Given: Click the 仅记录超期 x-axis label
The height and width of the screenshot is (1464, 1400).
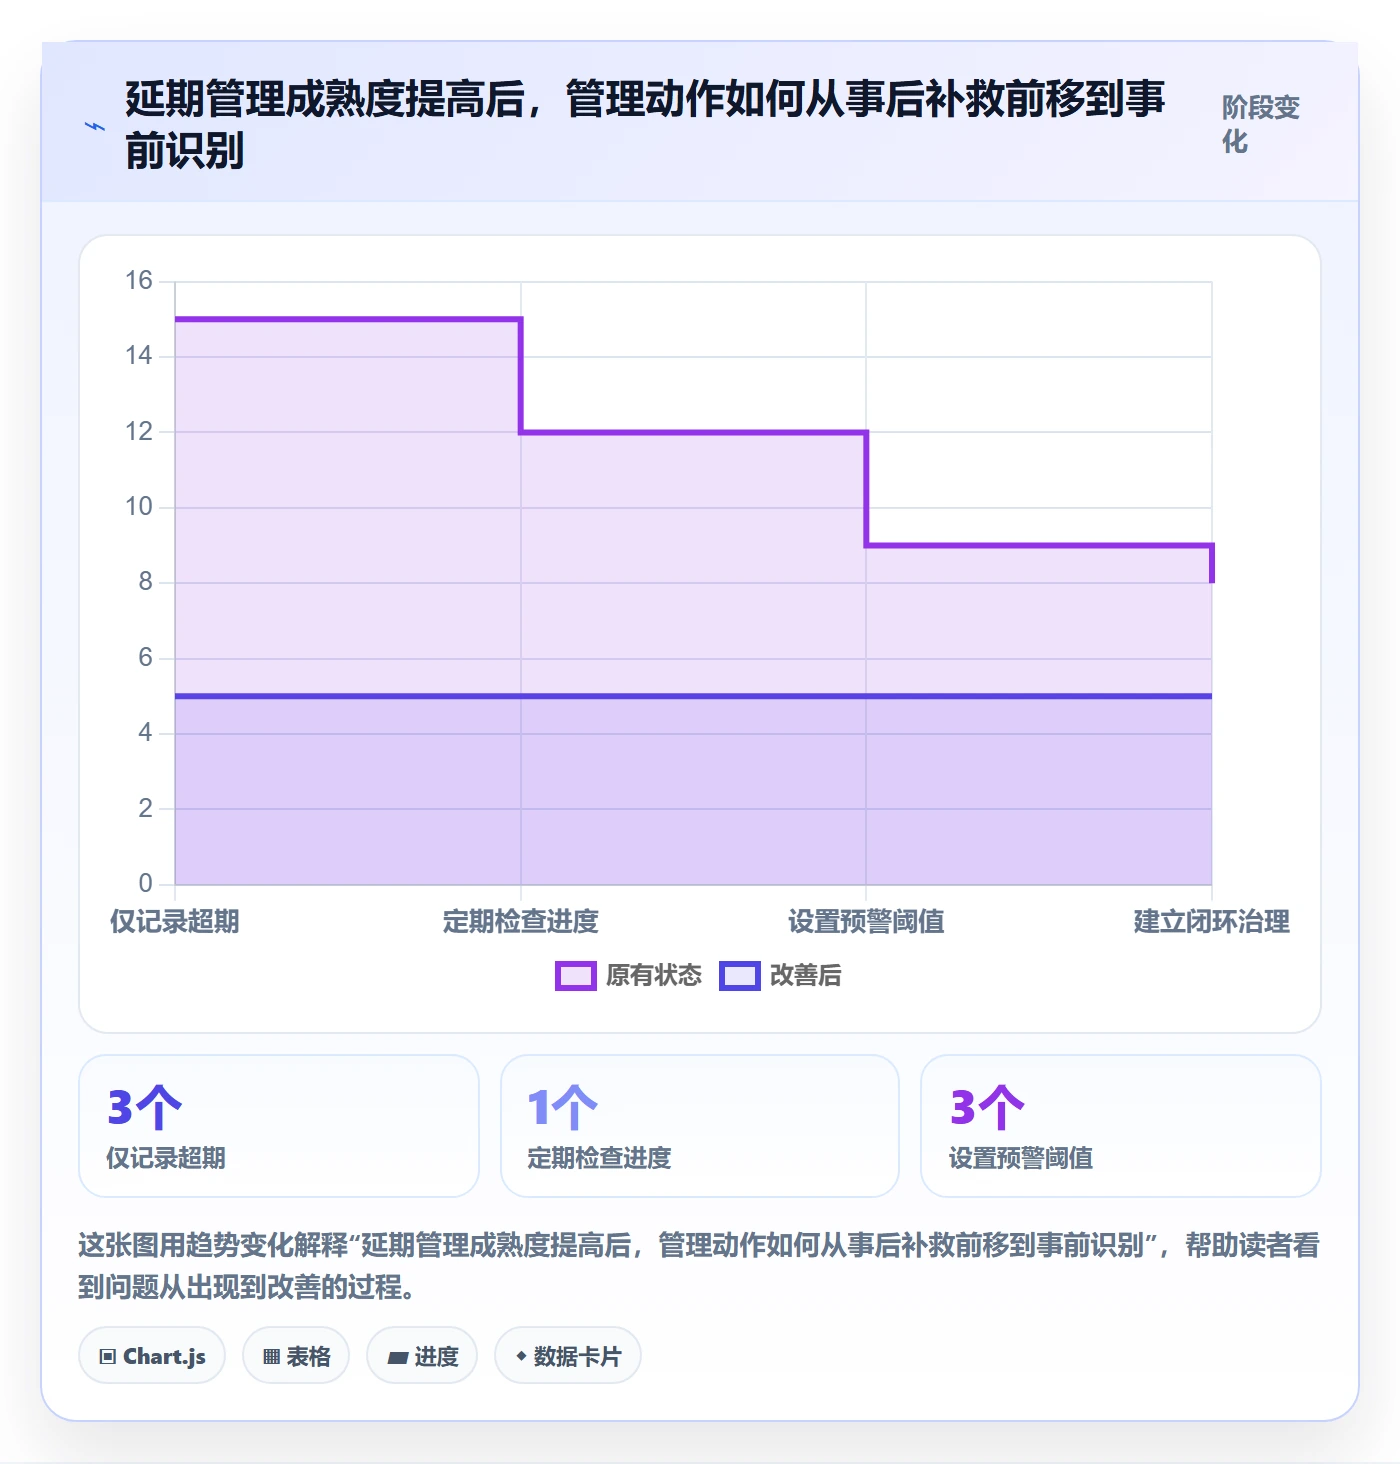Looking at the screenshot, I should [175, 921].
